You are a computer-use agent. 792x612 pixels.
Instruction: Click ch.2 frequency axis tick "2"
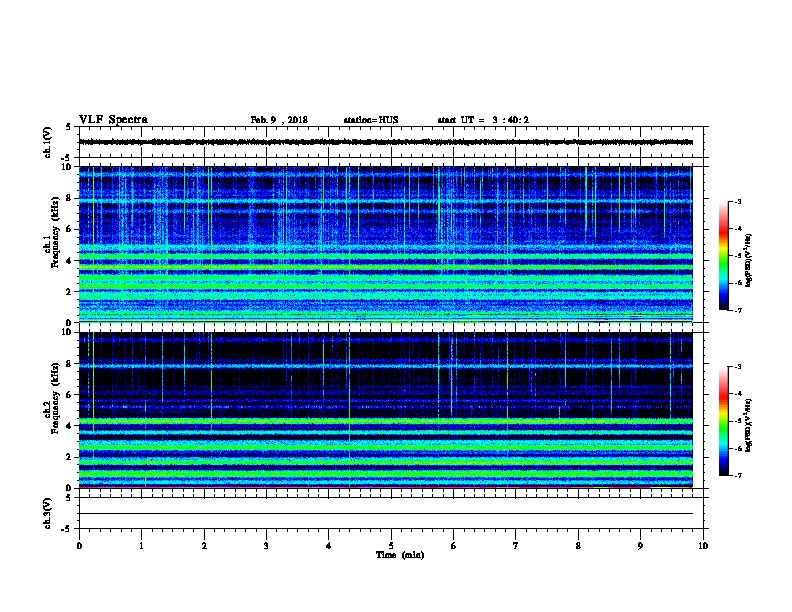tap(69, 457)
